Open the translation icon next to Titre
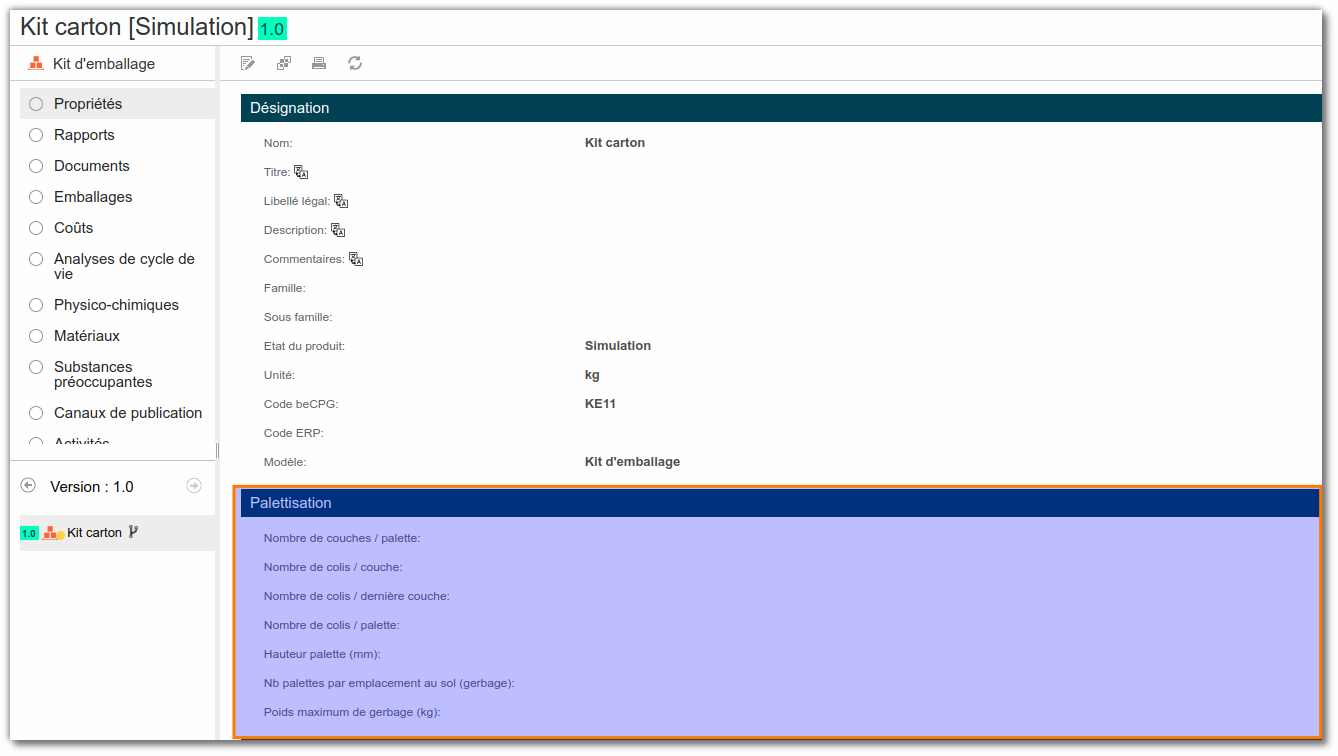The width and height of the screenshot is (1338, 756). [x=301, y=172]
